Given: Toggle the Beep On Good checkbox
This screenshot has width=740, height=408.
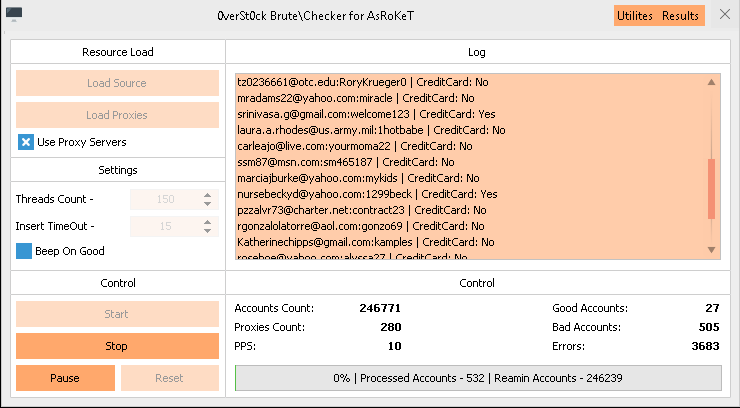Looking at the screenshot, I should pos(24,251).
